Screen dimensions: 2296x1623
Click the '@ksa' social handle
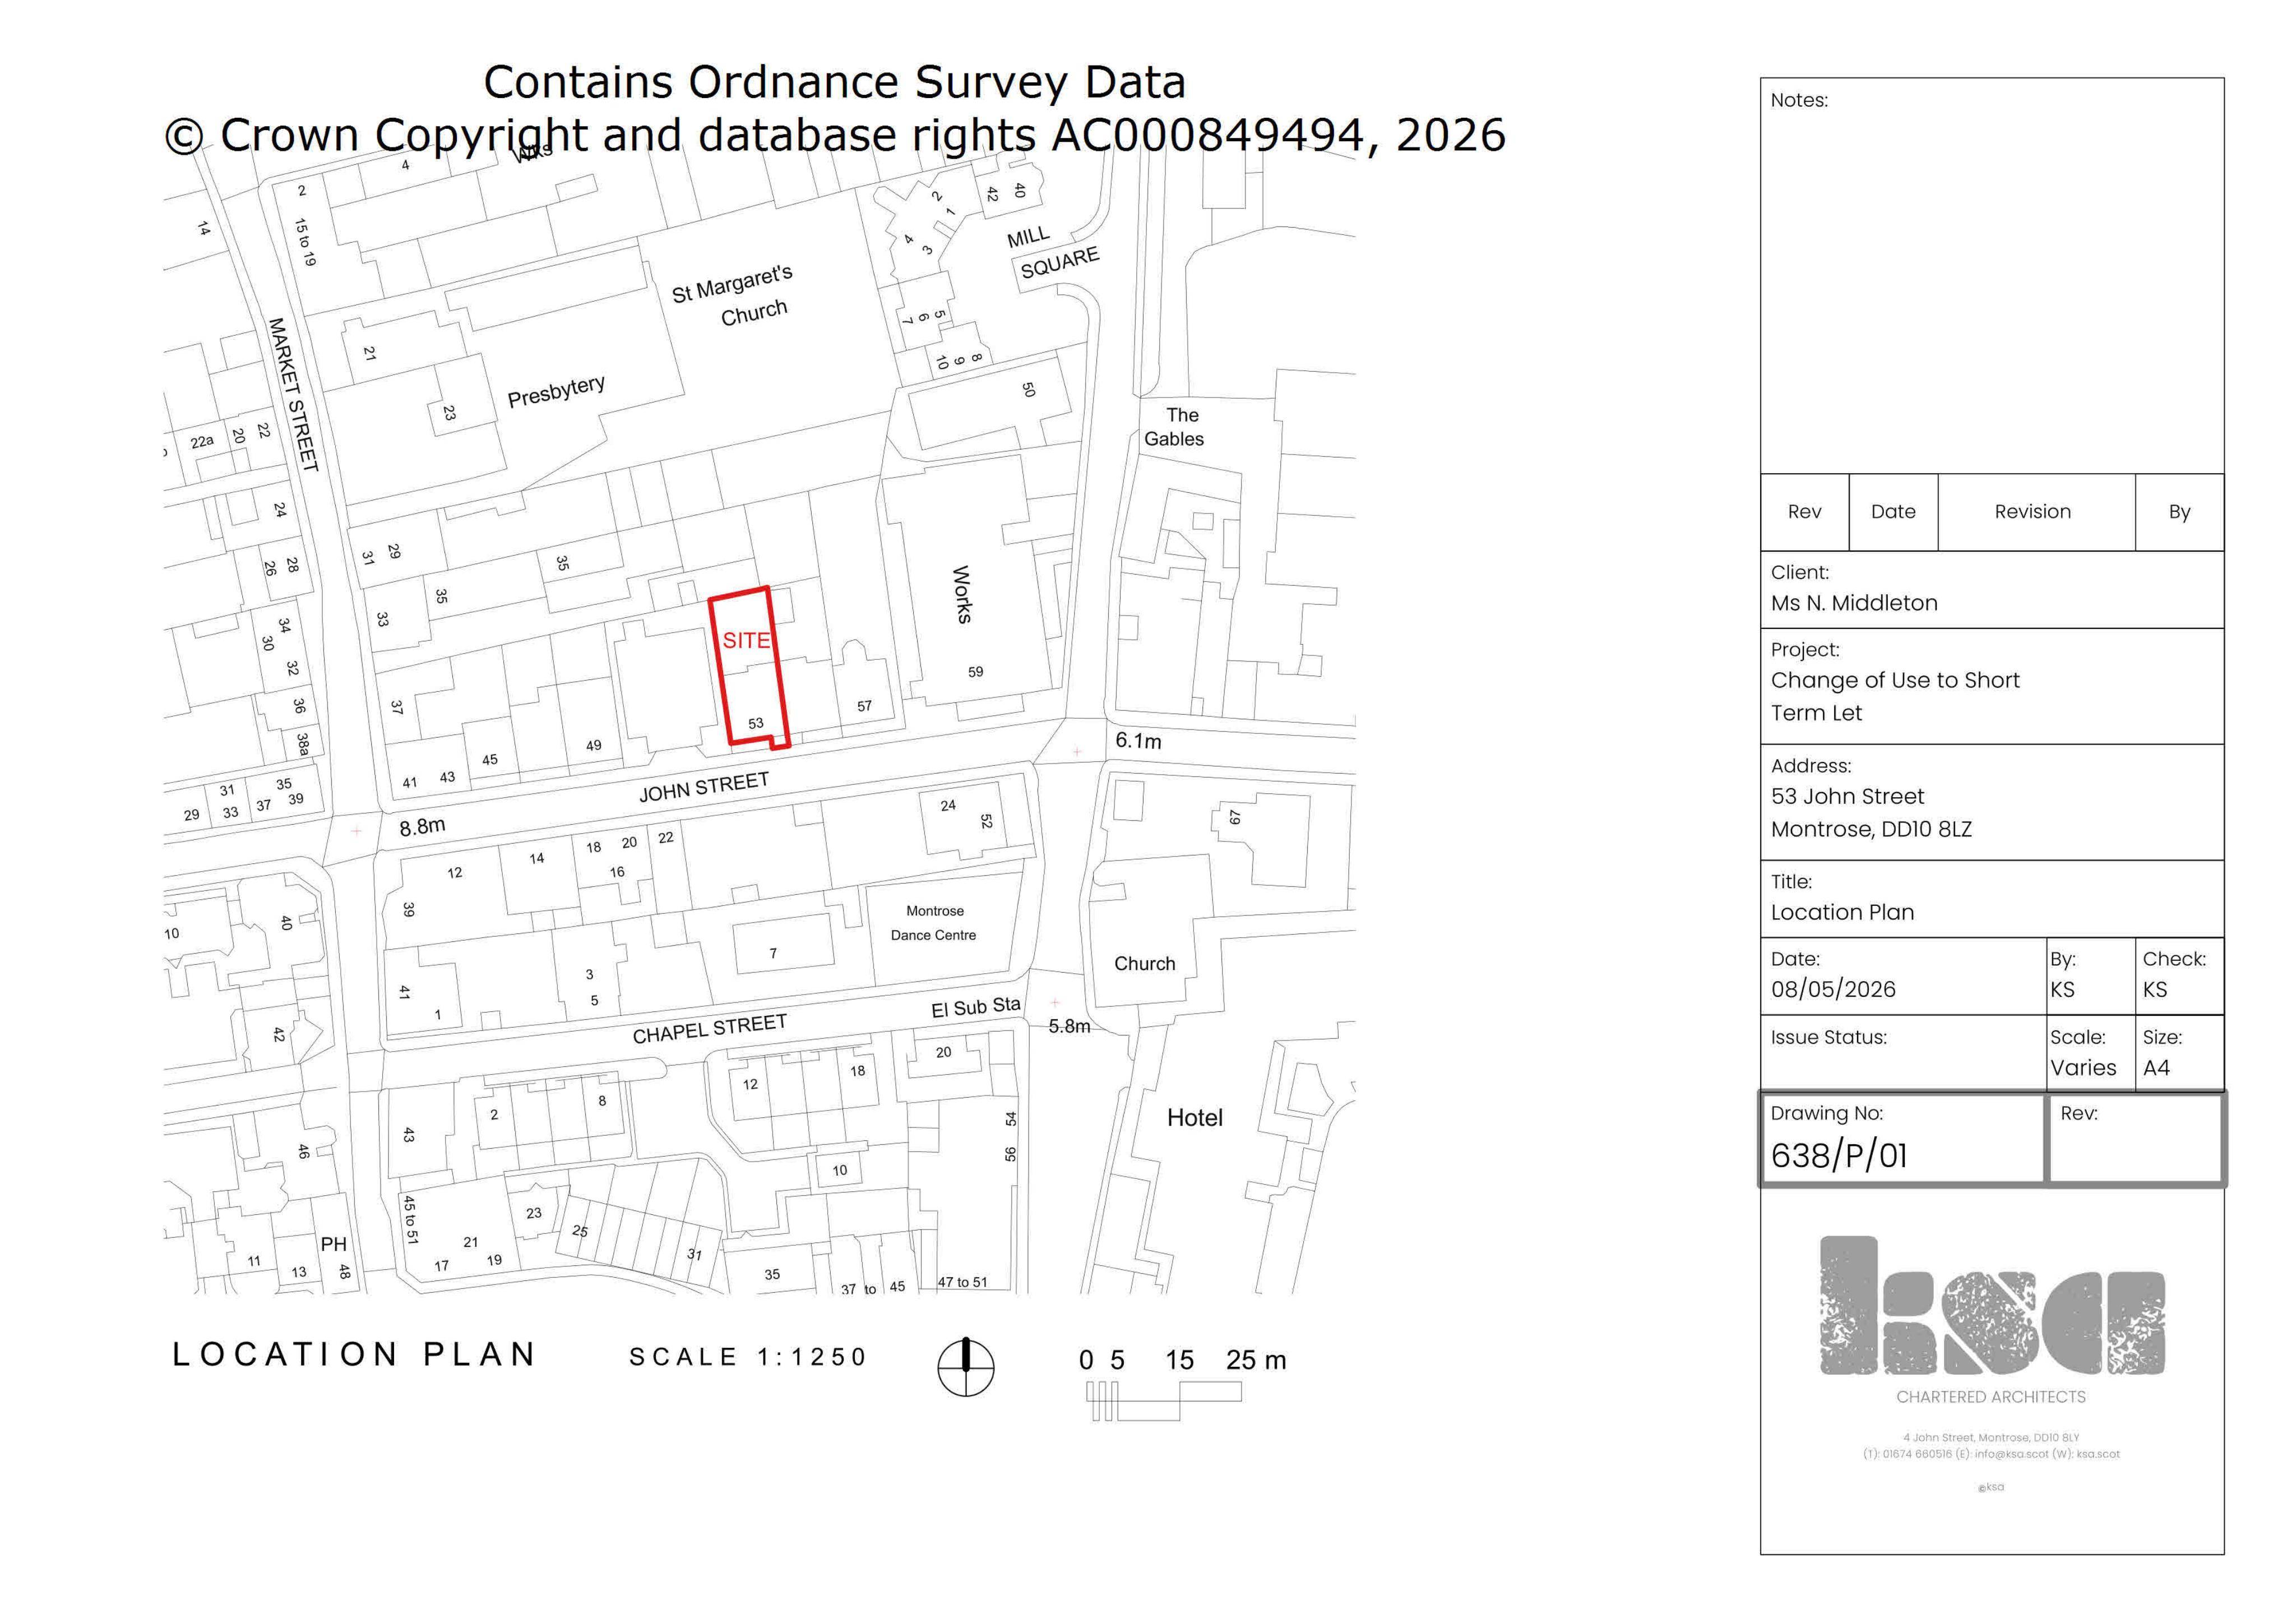click(1991, 1487)
